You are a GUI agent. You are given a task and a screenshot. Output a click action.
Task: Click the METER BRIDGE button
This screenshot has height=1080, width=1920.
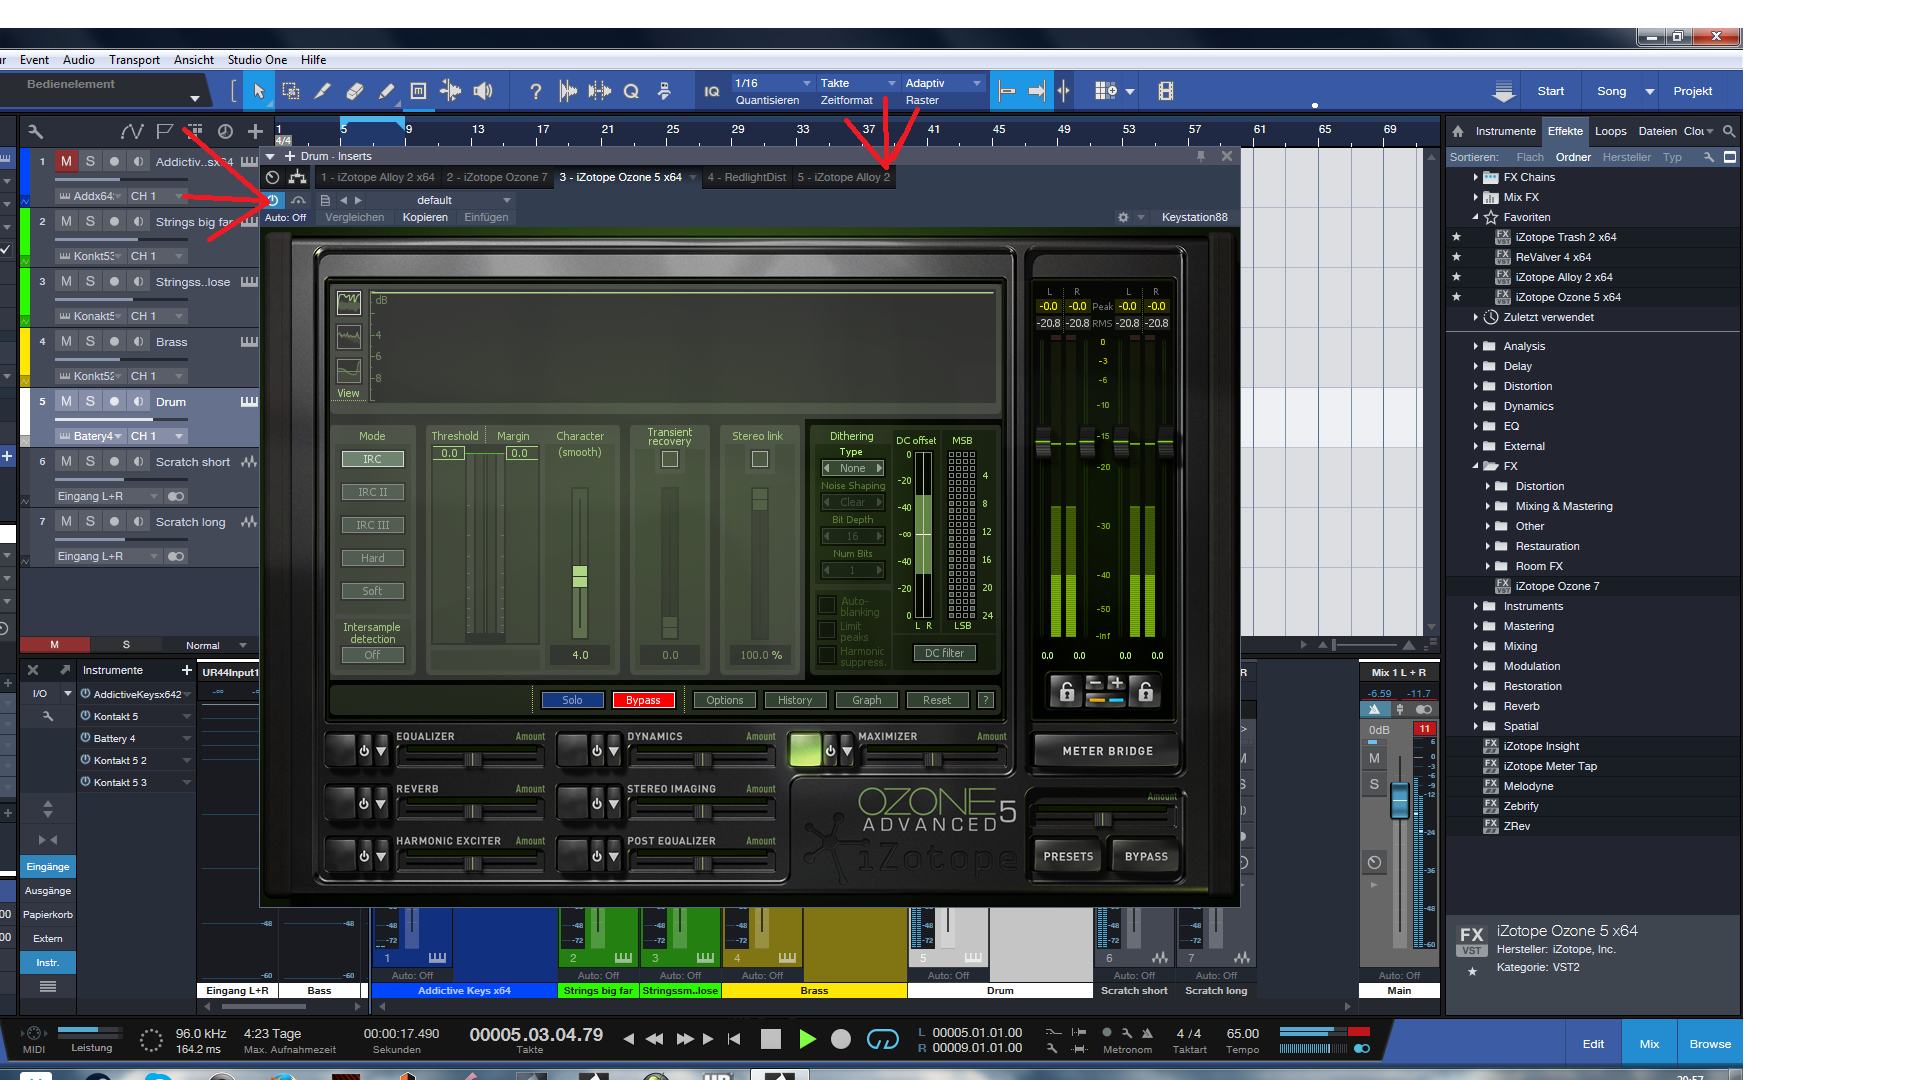[x=1107, y=751]
